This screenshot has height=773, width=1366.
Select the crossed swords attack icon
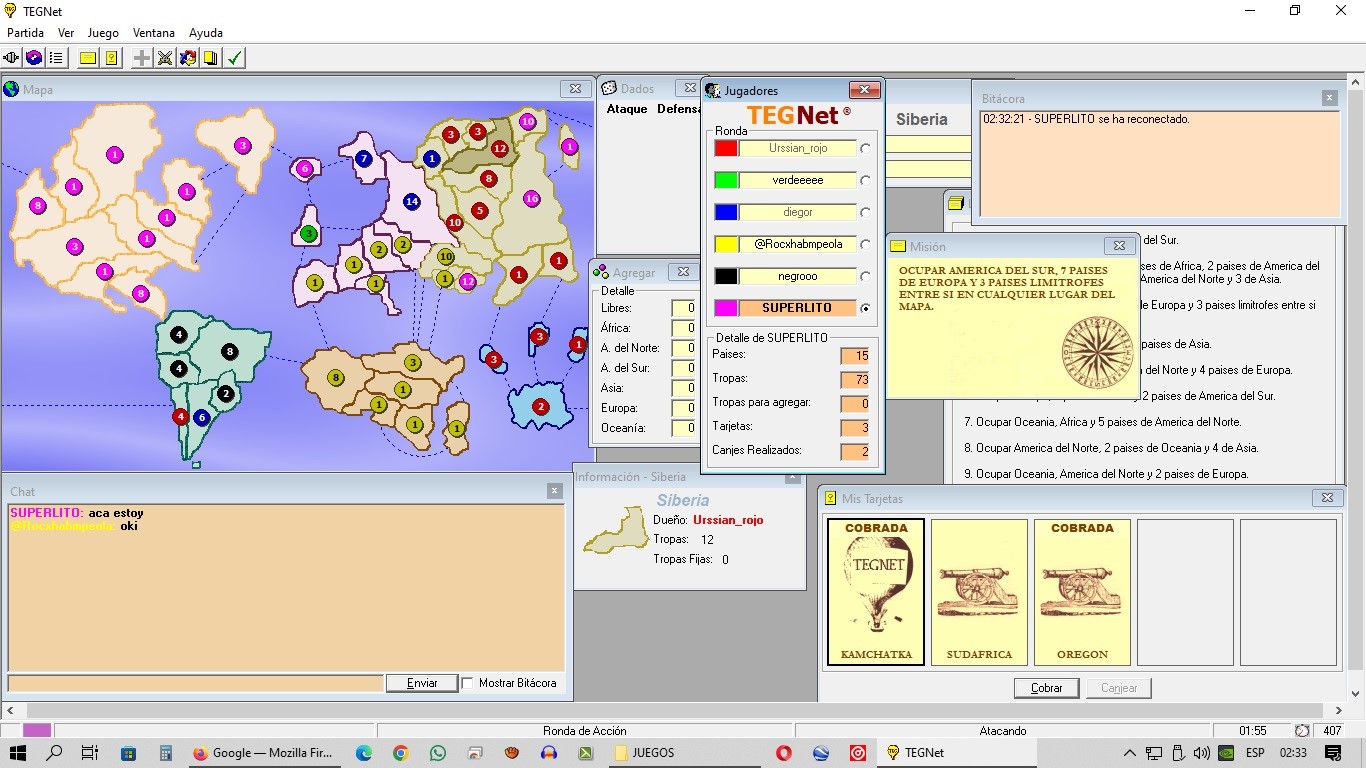165,58
